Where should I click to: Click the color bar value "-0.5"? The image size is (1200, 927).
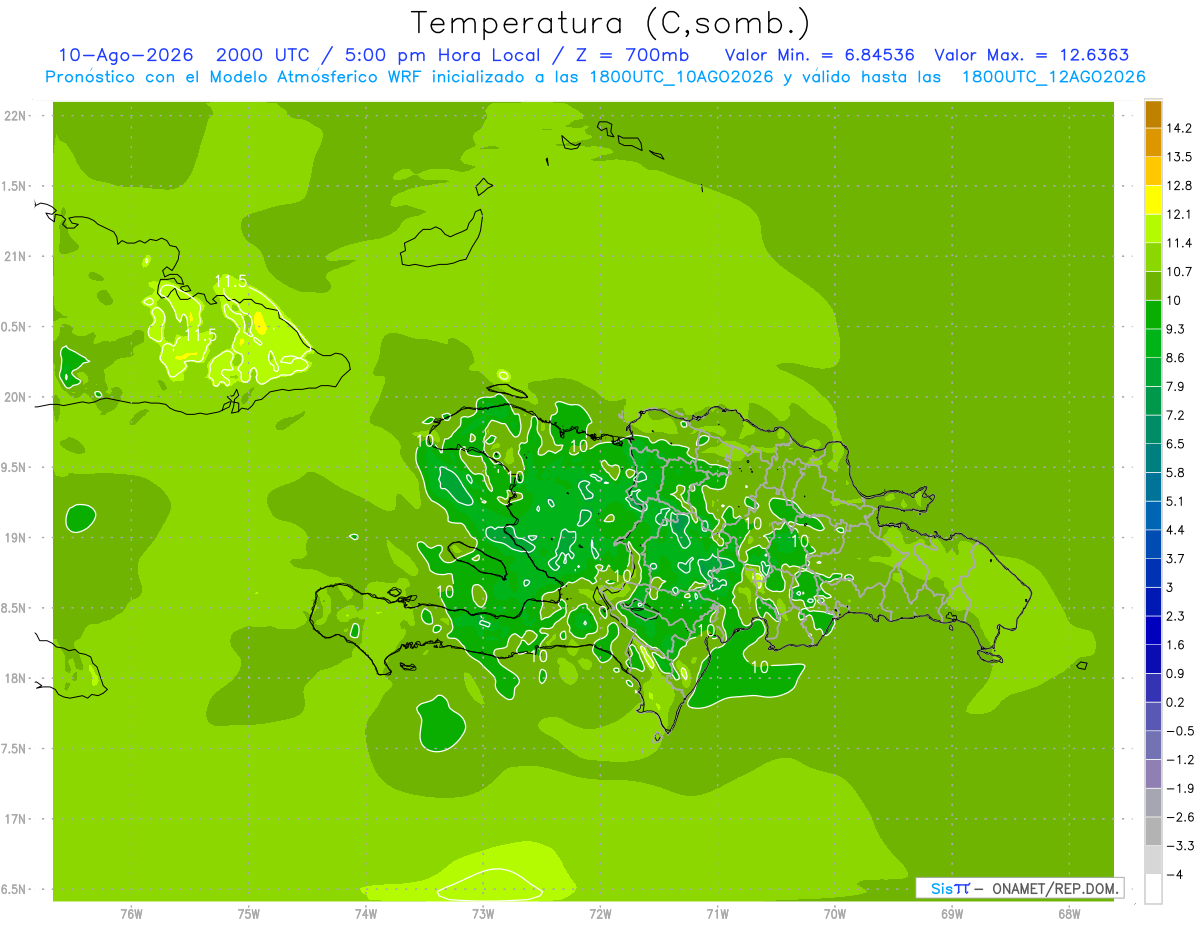1179,731
